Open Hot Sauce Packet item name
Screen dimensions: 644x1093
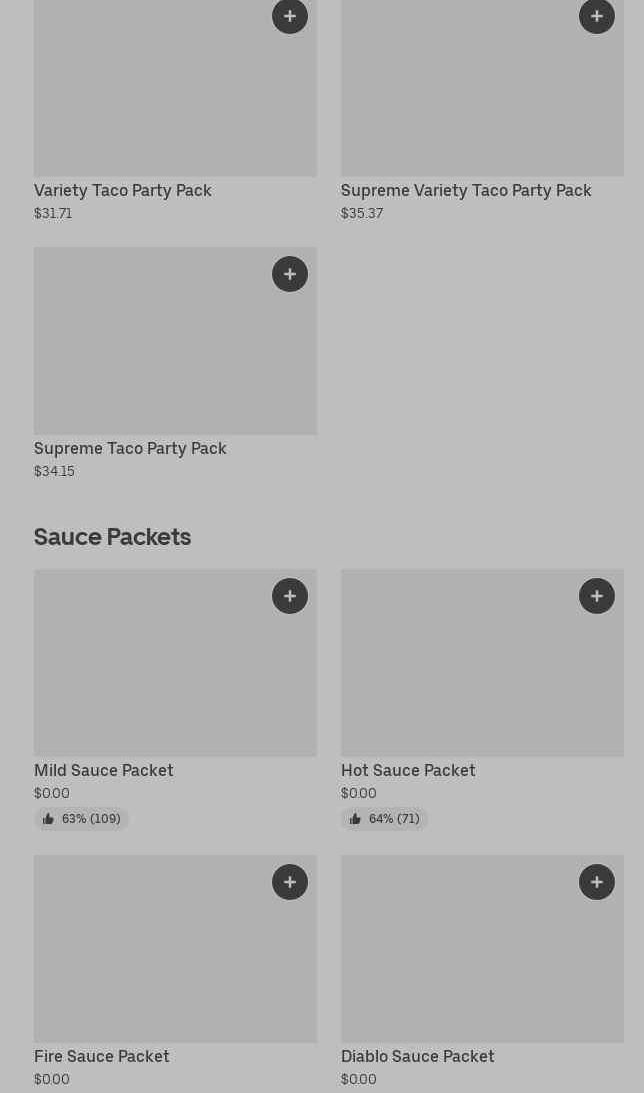click(x=408, y=770)
